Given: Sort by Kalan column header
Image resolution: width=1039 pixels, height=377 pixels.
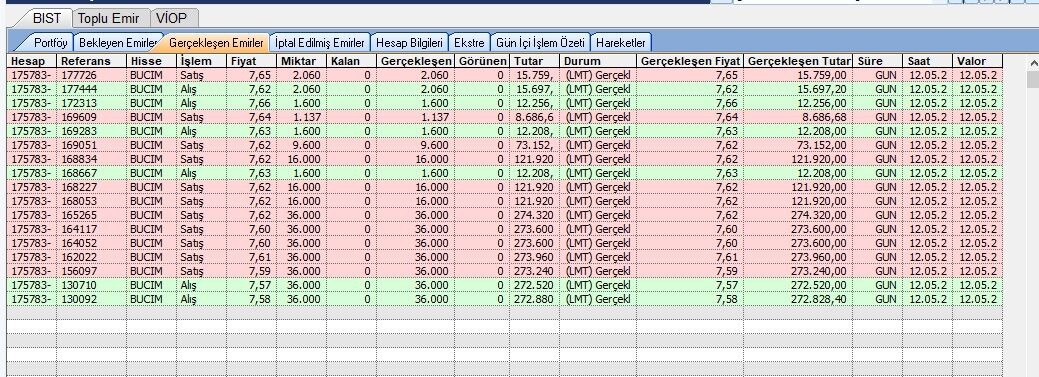Looking at the screenshot, I should click(x=351, y=61).
